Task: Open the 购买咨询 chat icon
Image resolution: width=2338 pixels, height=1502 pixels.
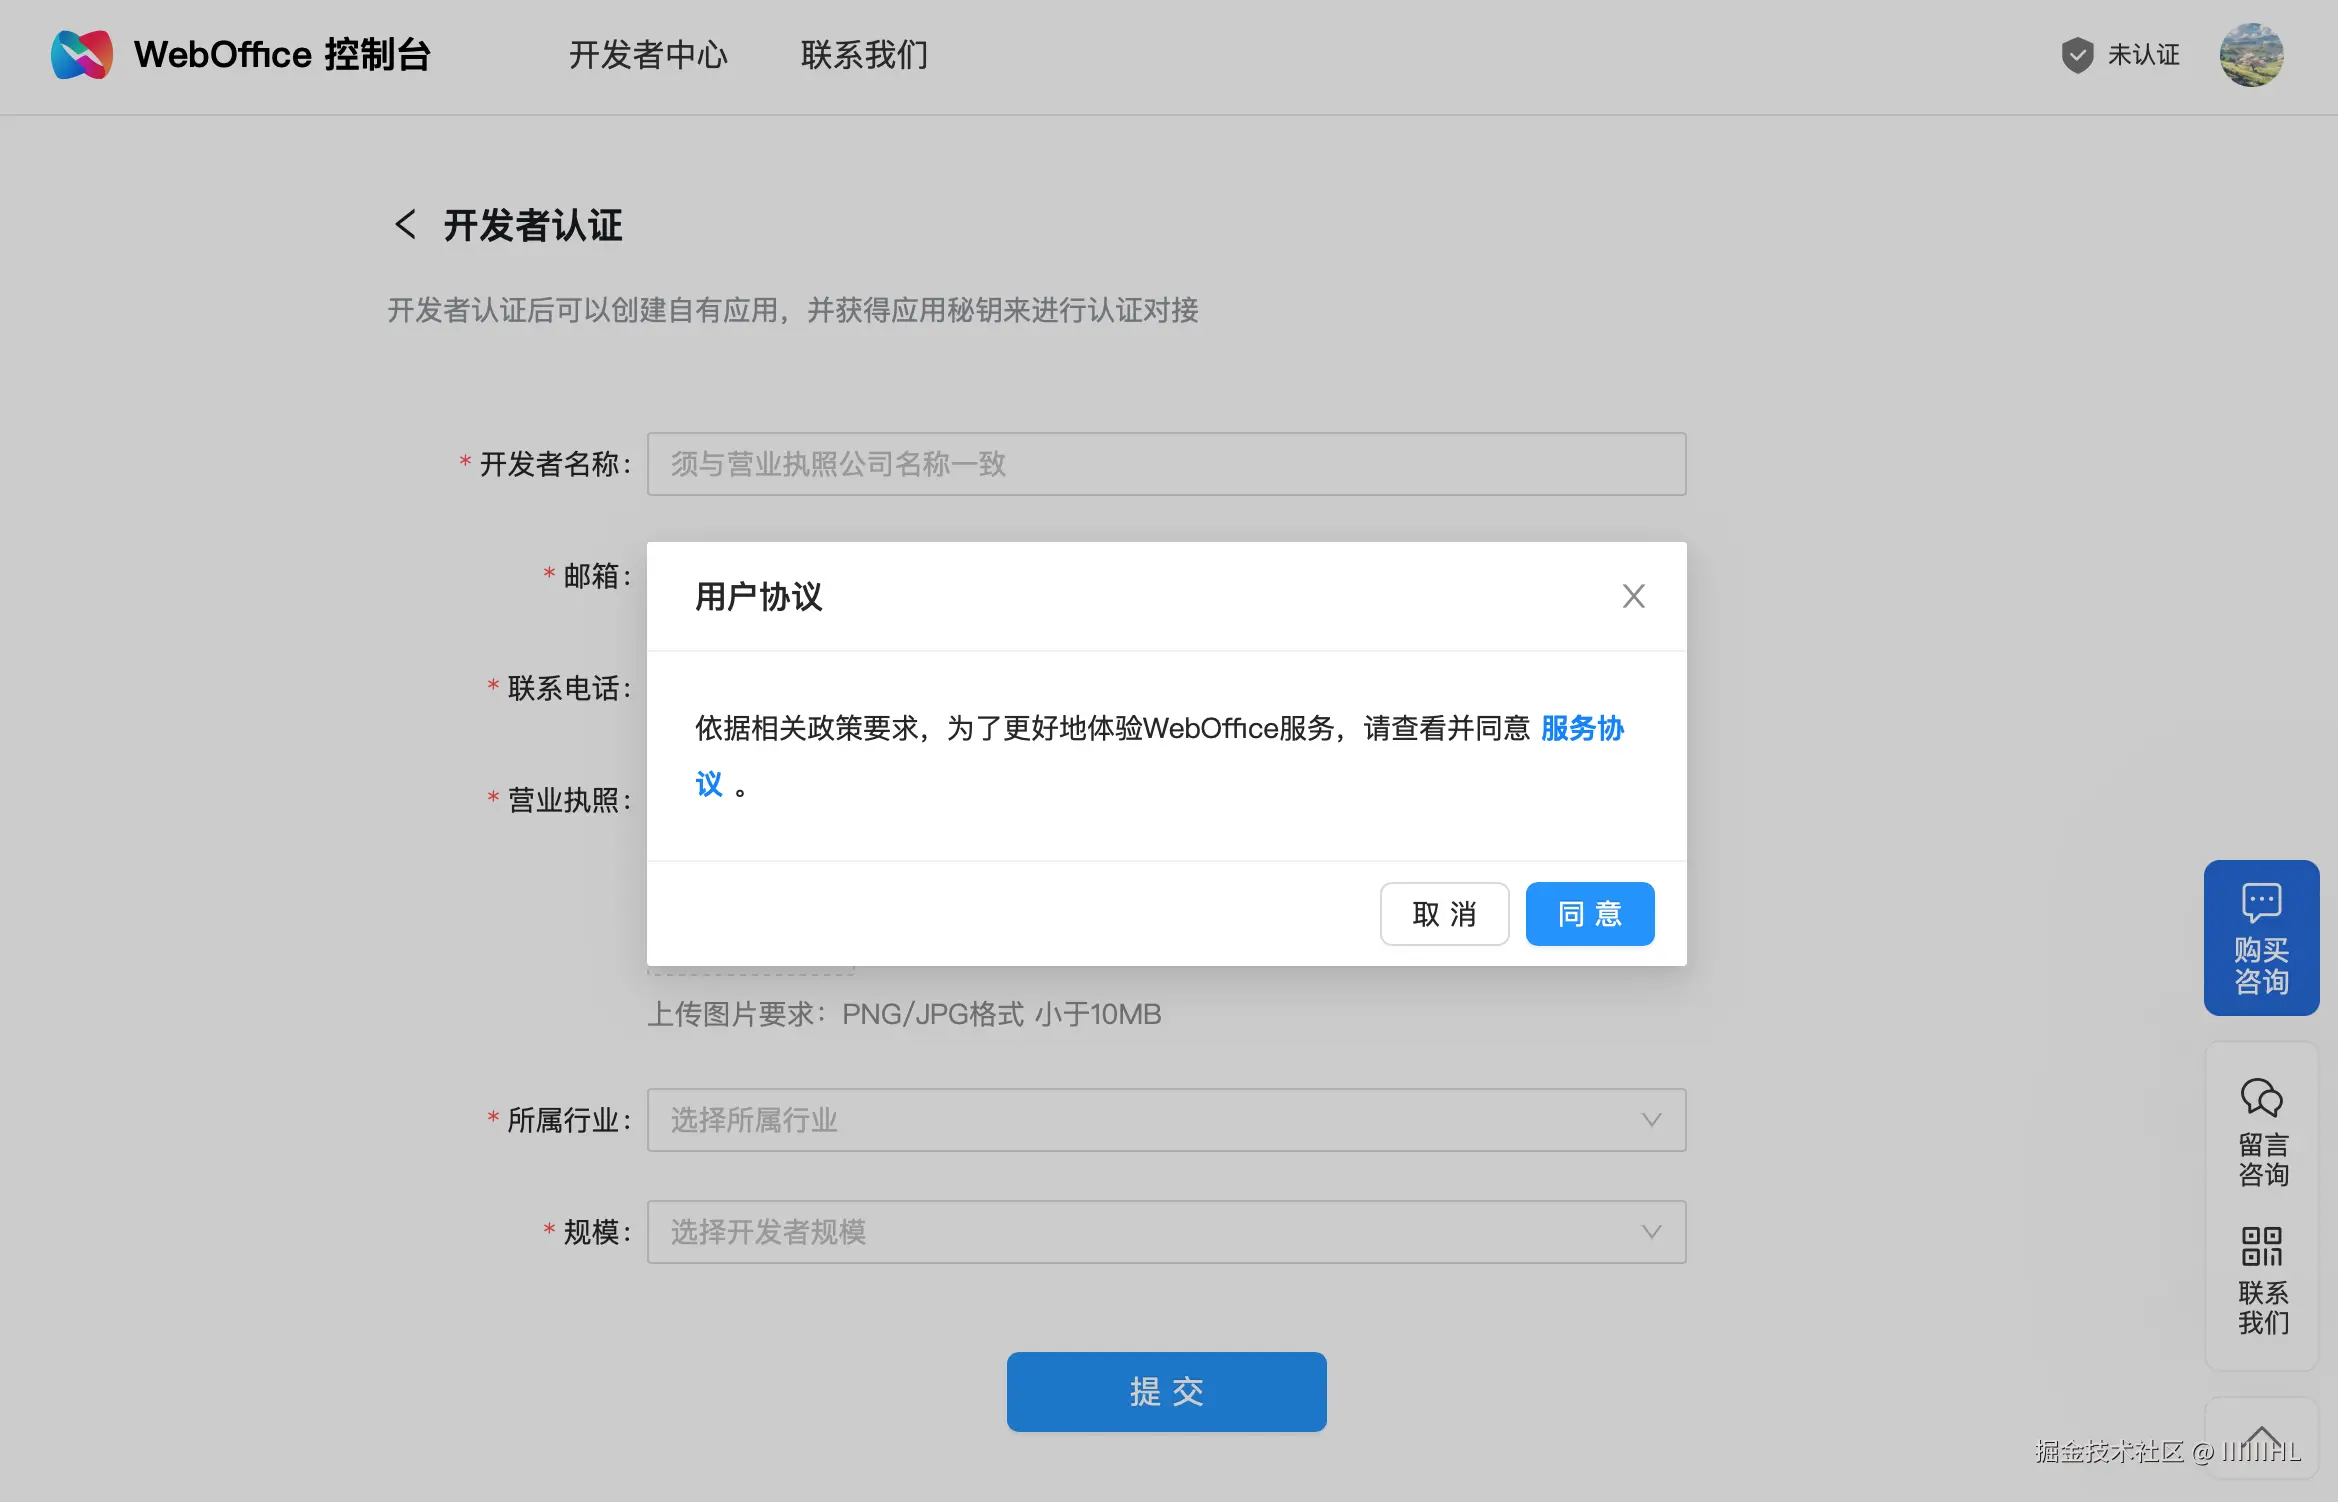Action: click(2261, 901)
